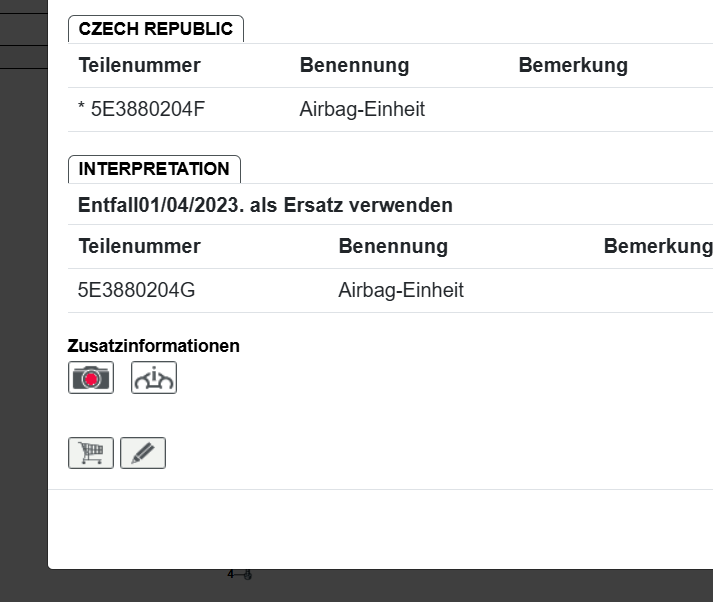Click Airbag-Einheit in the 5E3880204G row
Viewport: 713px width, 602px height.
pyautogui.click(x=401, y=291)
